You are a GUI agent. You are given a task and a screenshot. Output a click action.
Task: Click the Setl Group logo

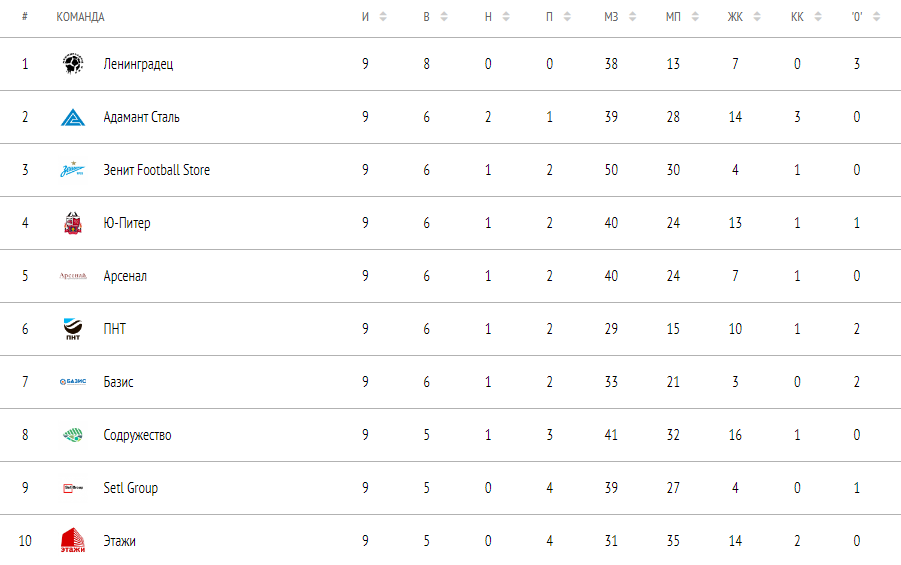(x=73, y=488)
